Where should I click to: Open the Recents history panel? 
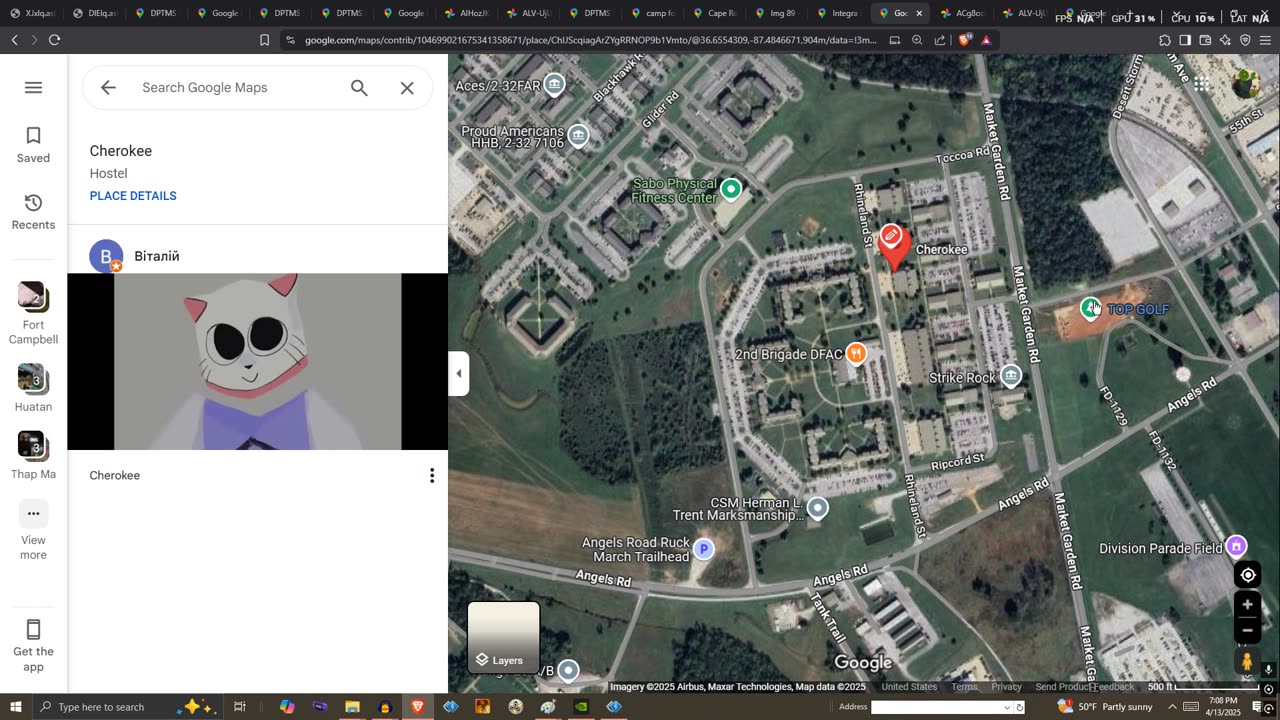tap(33, 212)
